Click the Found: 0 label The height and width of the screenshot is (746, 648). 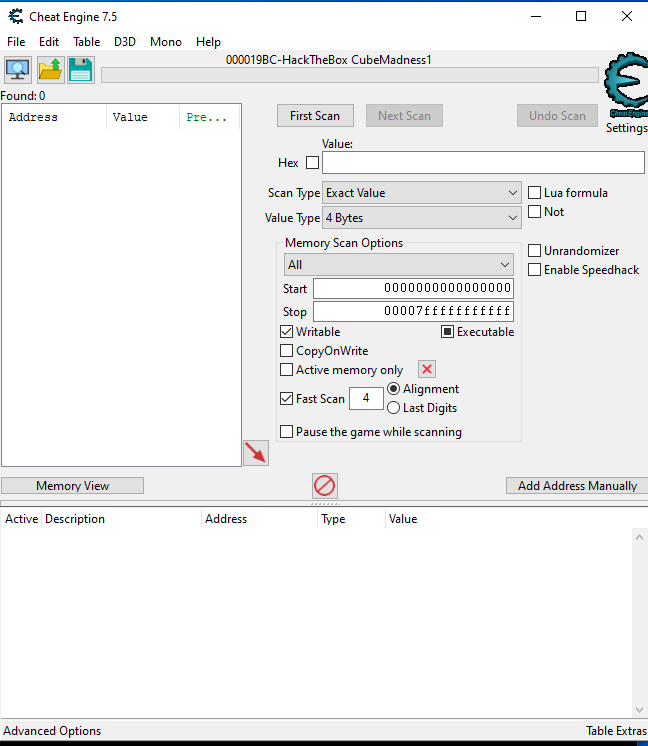pyautogui.click(x=23, y=96)
